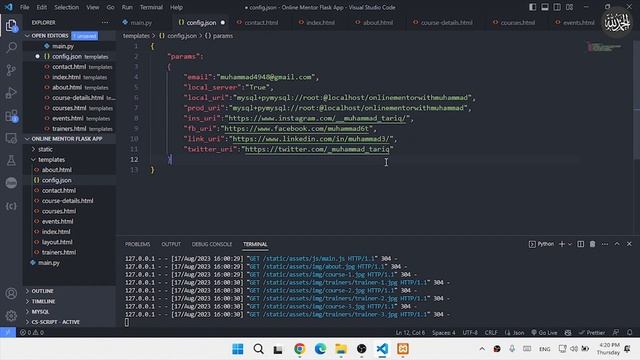Kill terminal with trash icon
The width and height of the screenshot is (640, 360).
coord(592,244)
